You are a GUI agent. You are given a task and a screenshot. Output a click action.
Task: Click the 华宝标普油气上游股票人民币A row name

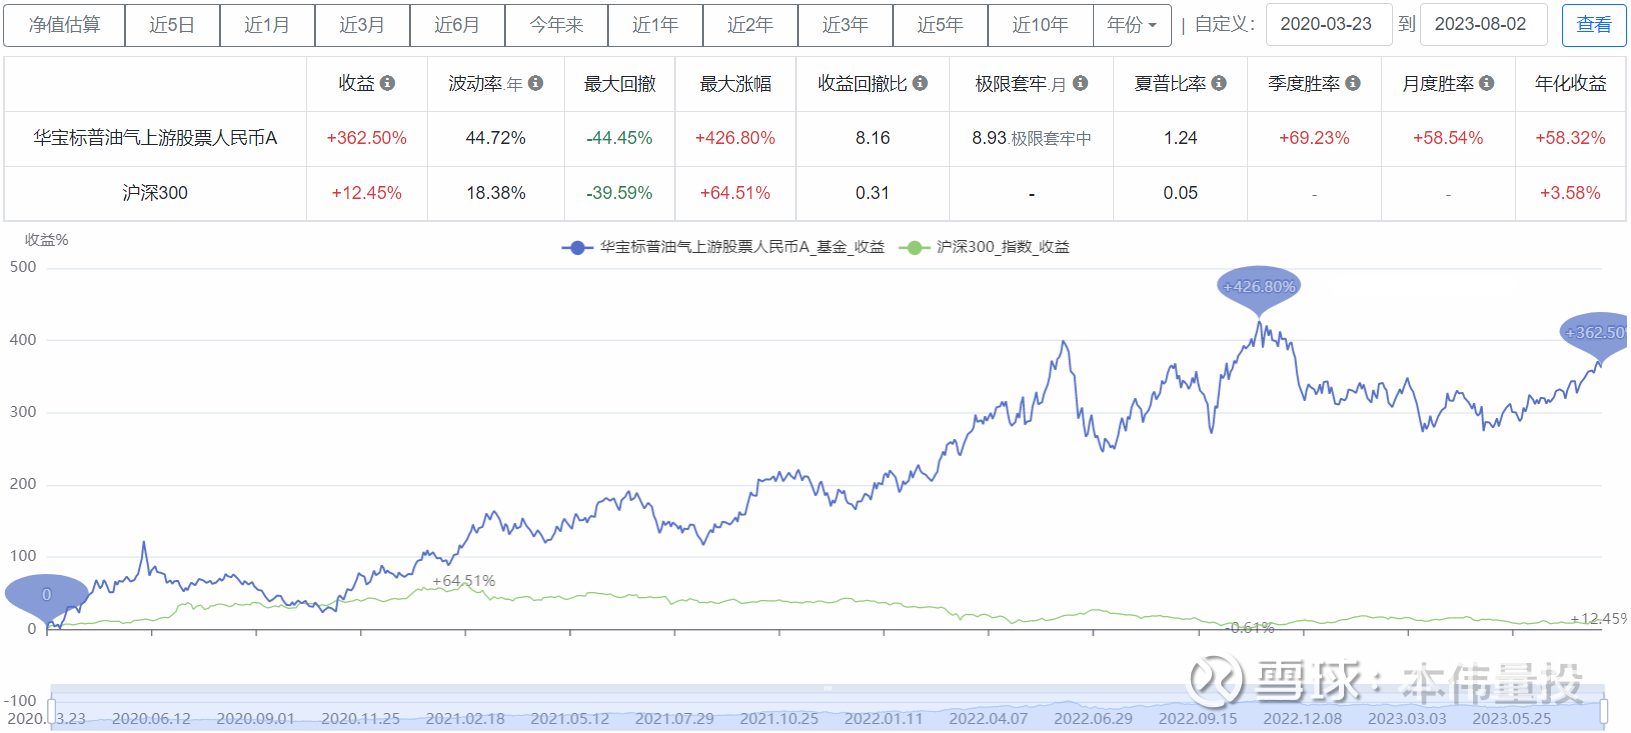pyautogui.click(x=155, y=138)
